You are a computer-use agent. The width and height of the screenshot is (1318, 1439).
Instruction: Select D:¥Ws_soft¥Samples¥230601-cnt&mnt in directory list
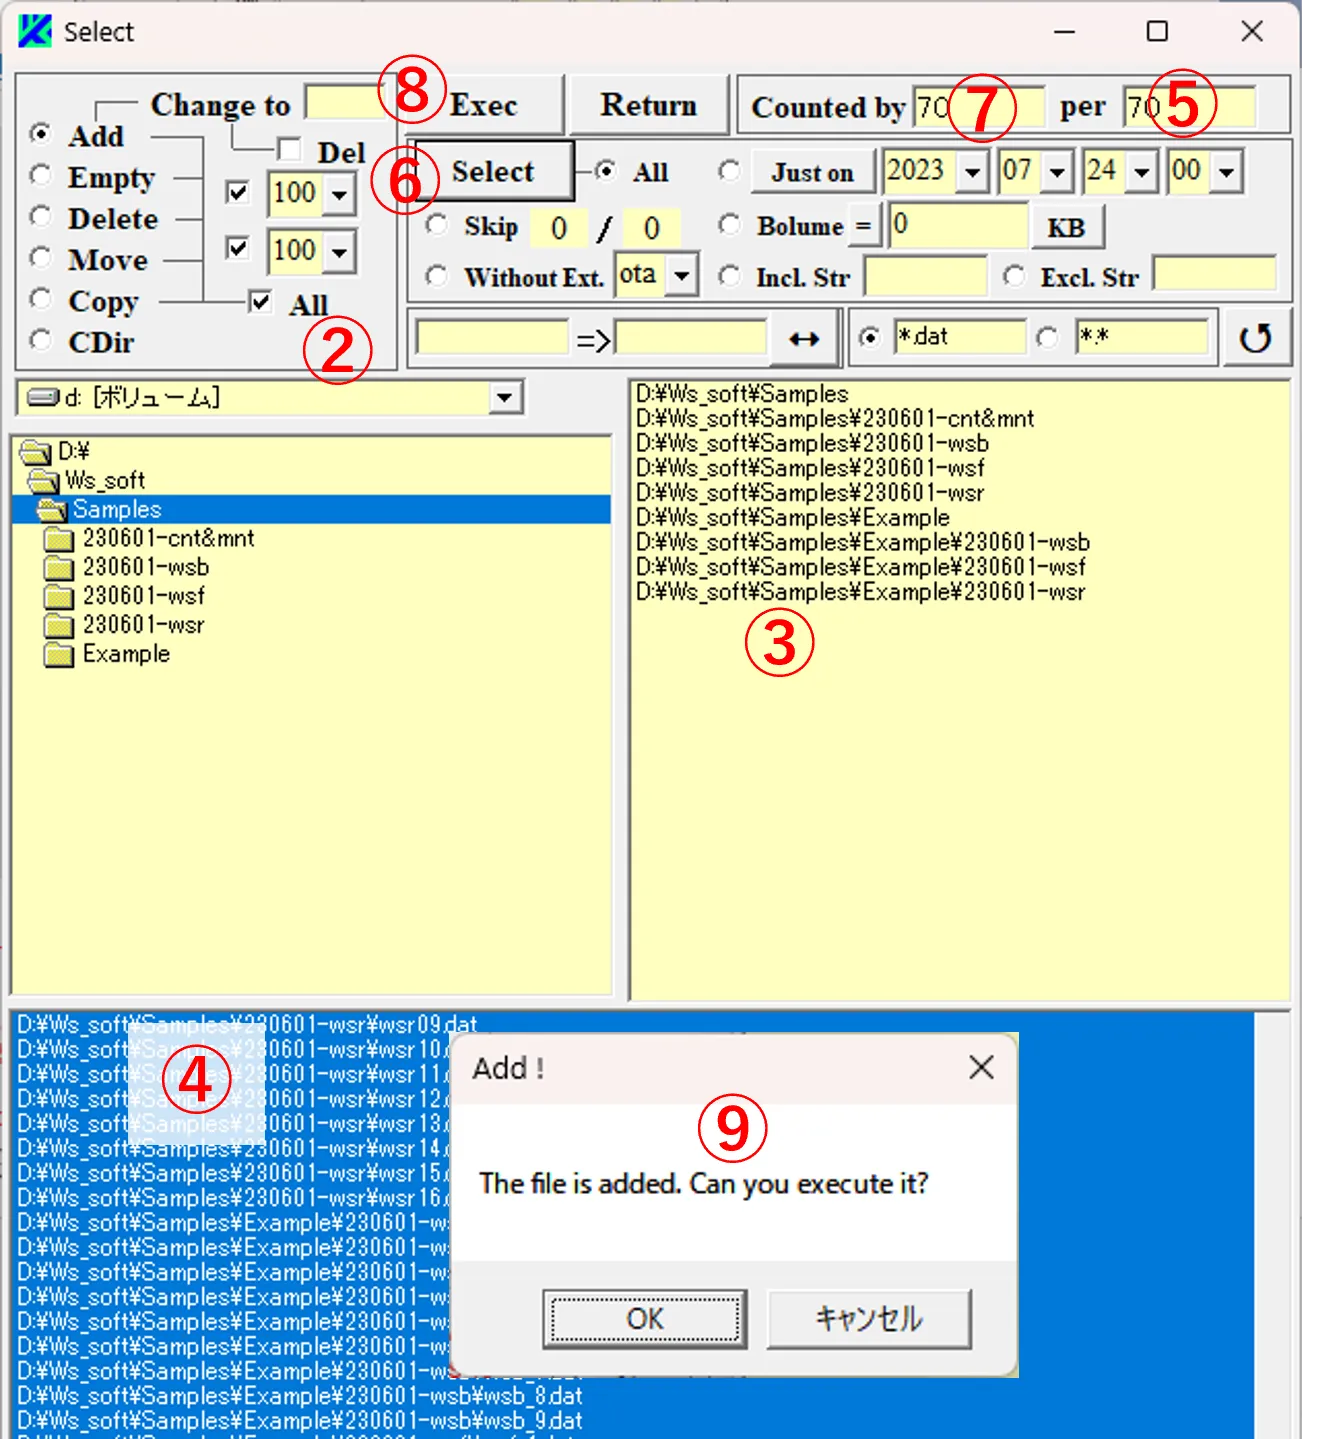click(835, 419)
